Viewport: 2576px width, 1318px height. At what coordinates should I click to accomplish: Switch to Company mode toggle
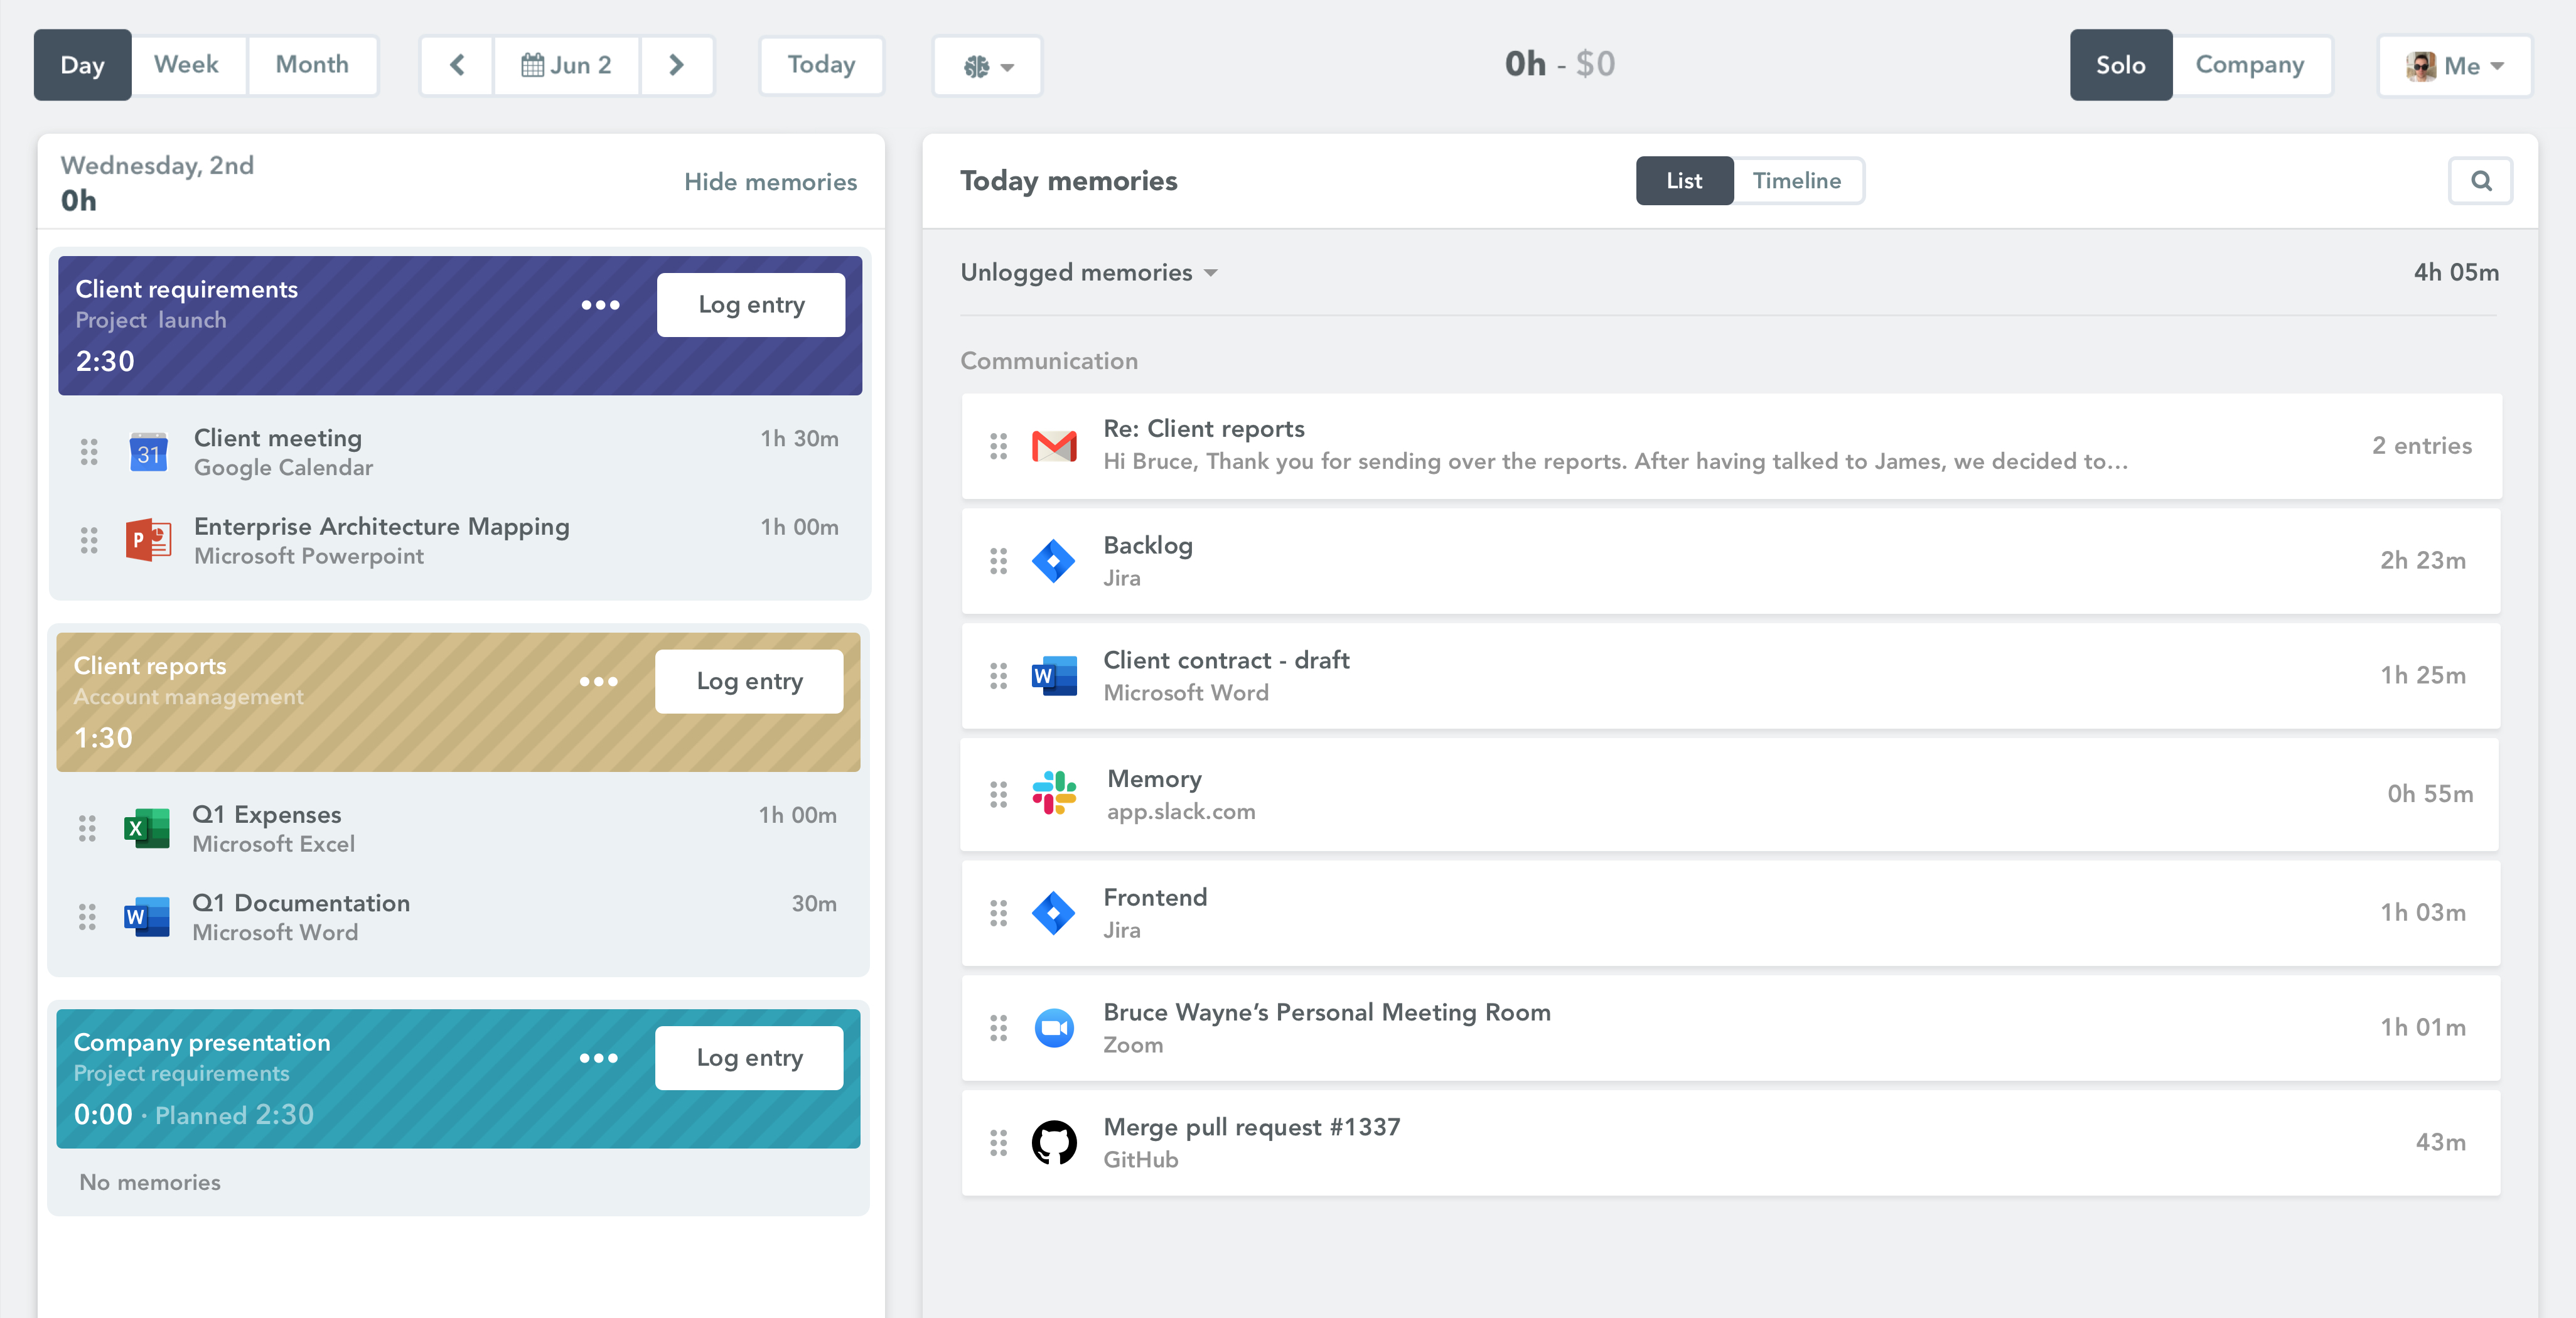[x=2249, y=65]
